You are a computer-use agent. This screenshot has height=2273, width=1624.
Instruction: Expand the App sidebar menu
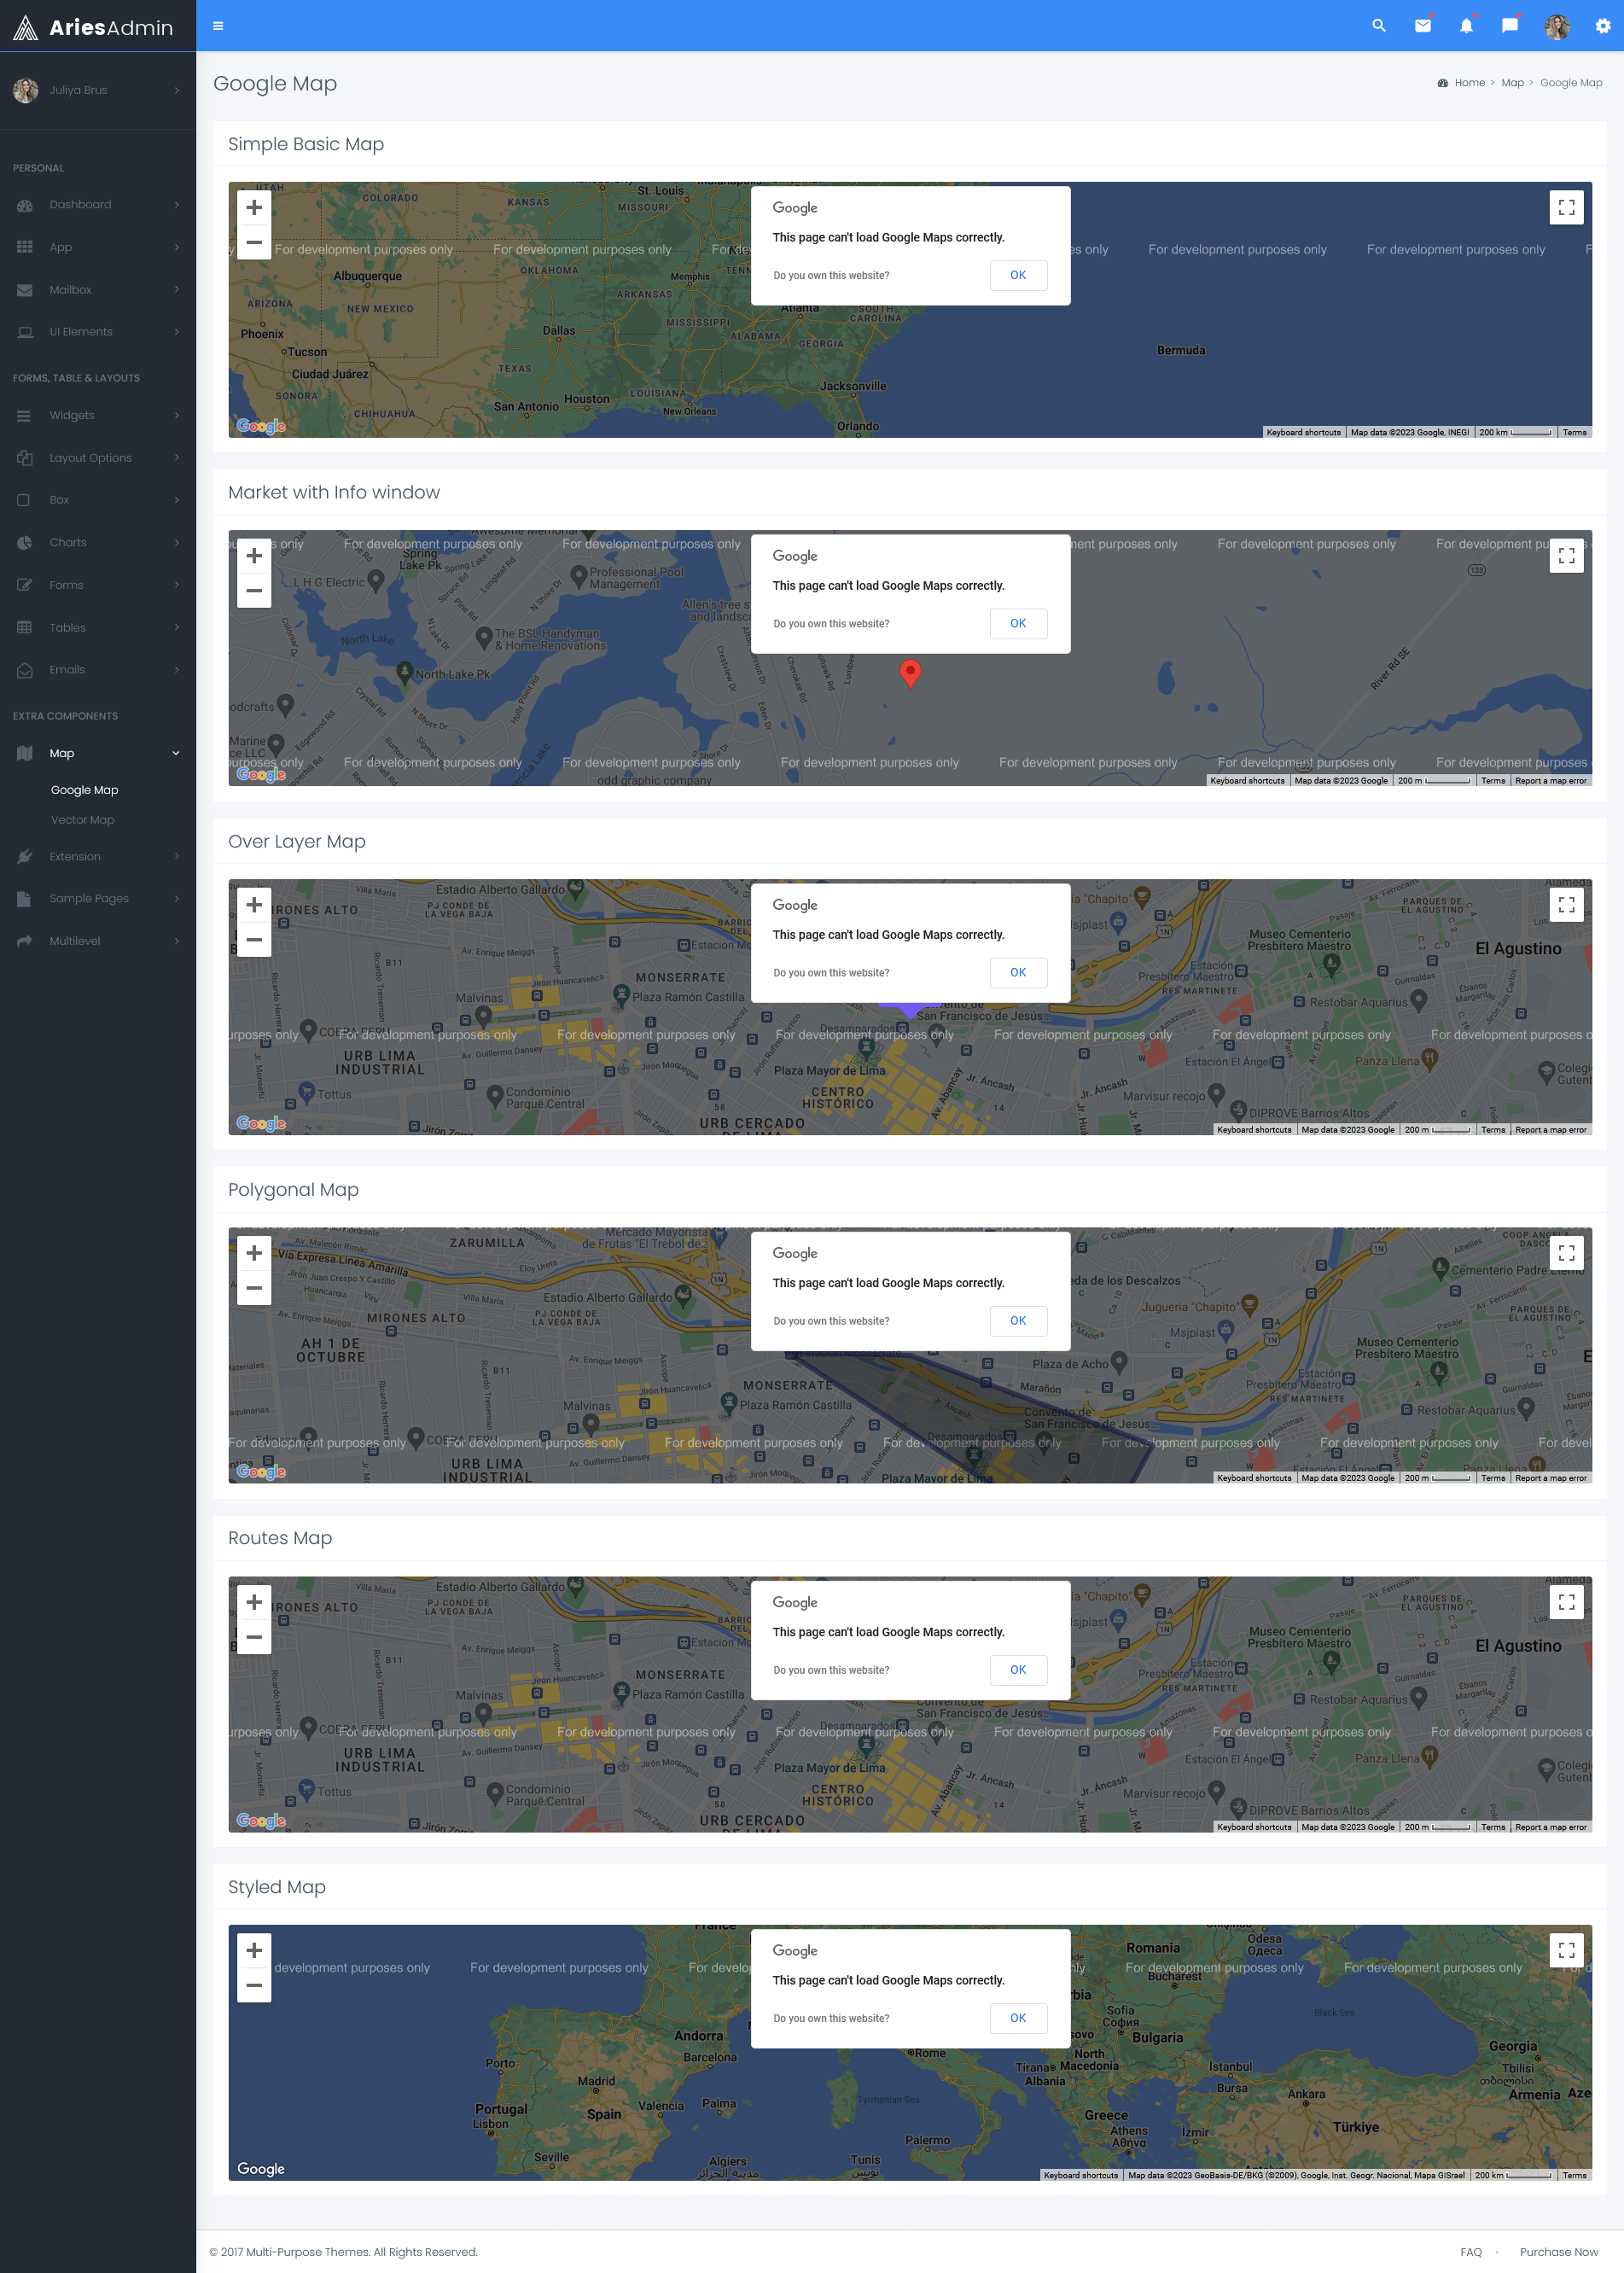pyautogui.click(x=98, y=247)
